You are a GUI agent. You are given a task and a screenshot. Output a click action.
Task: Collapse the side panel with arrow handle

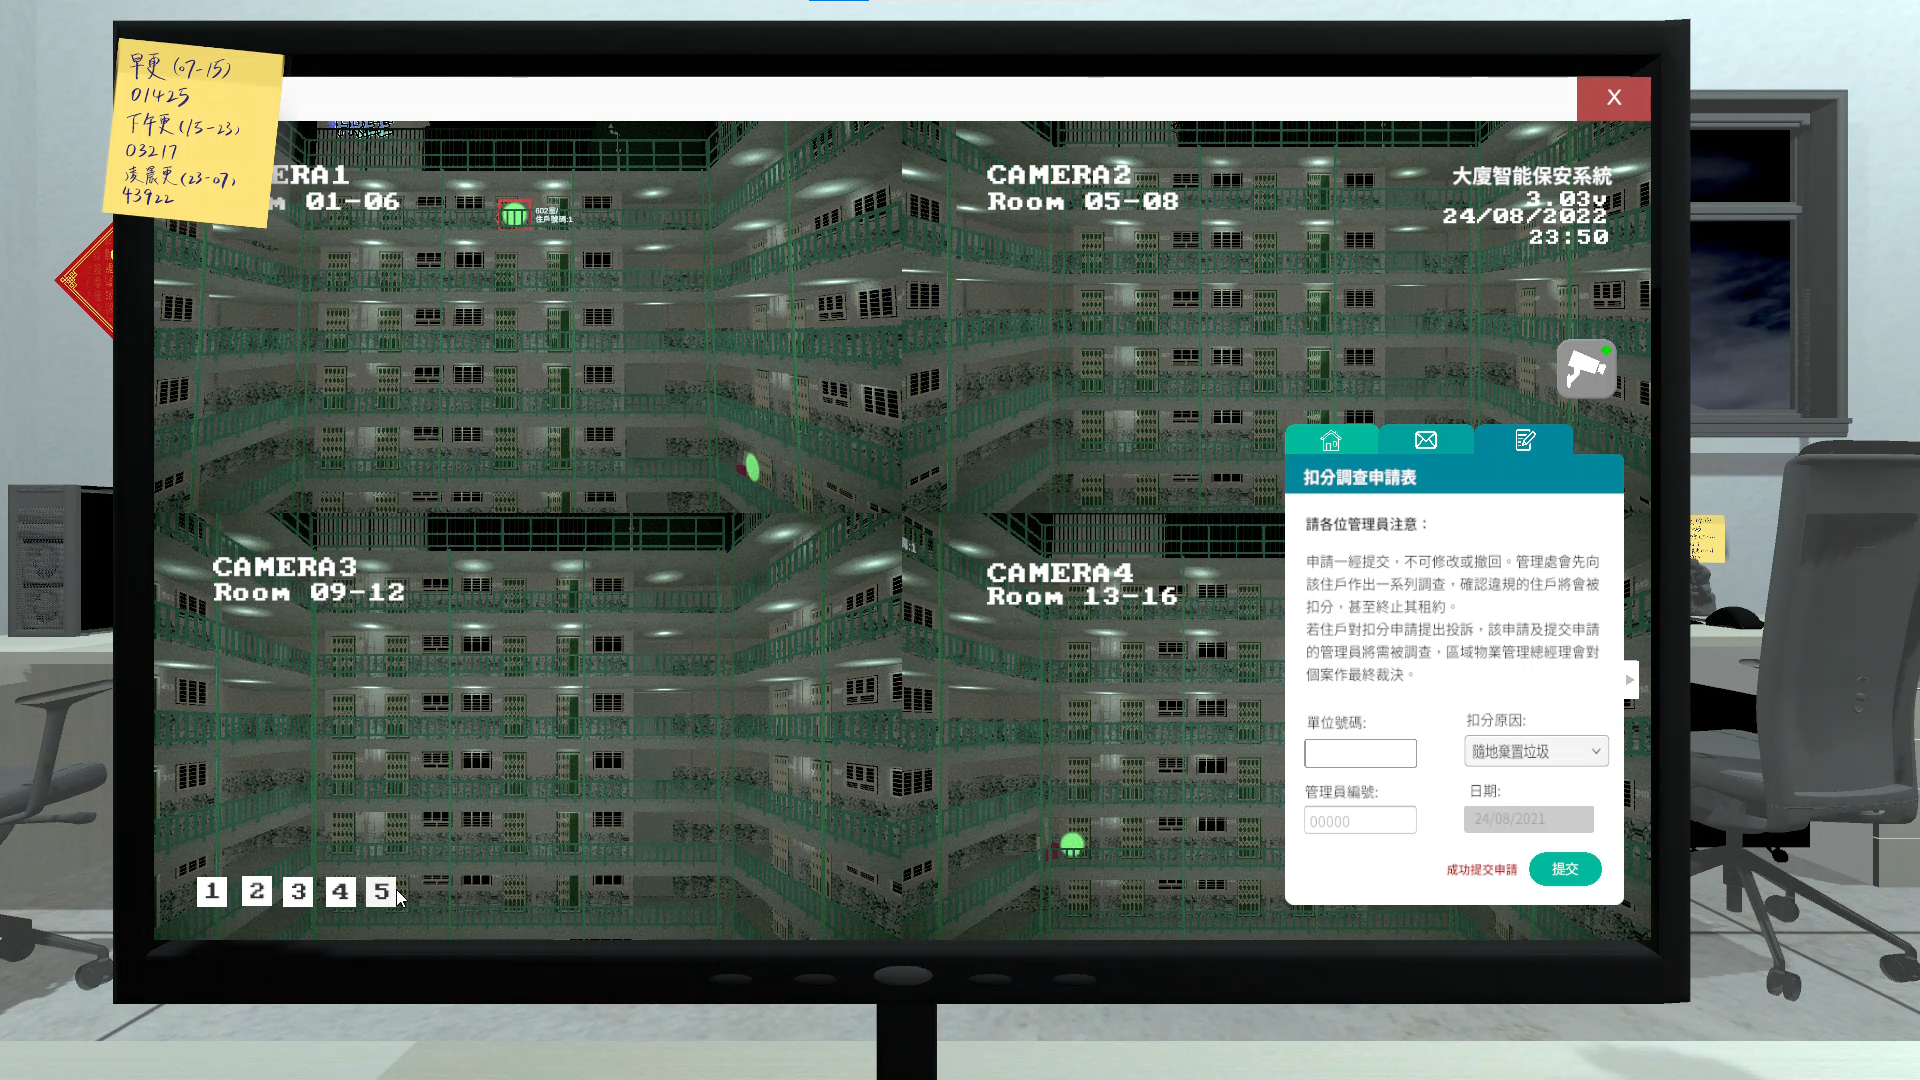click(x=1630, y=680)
